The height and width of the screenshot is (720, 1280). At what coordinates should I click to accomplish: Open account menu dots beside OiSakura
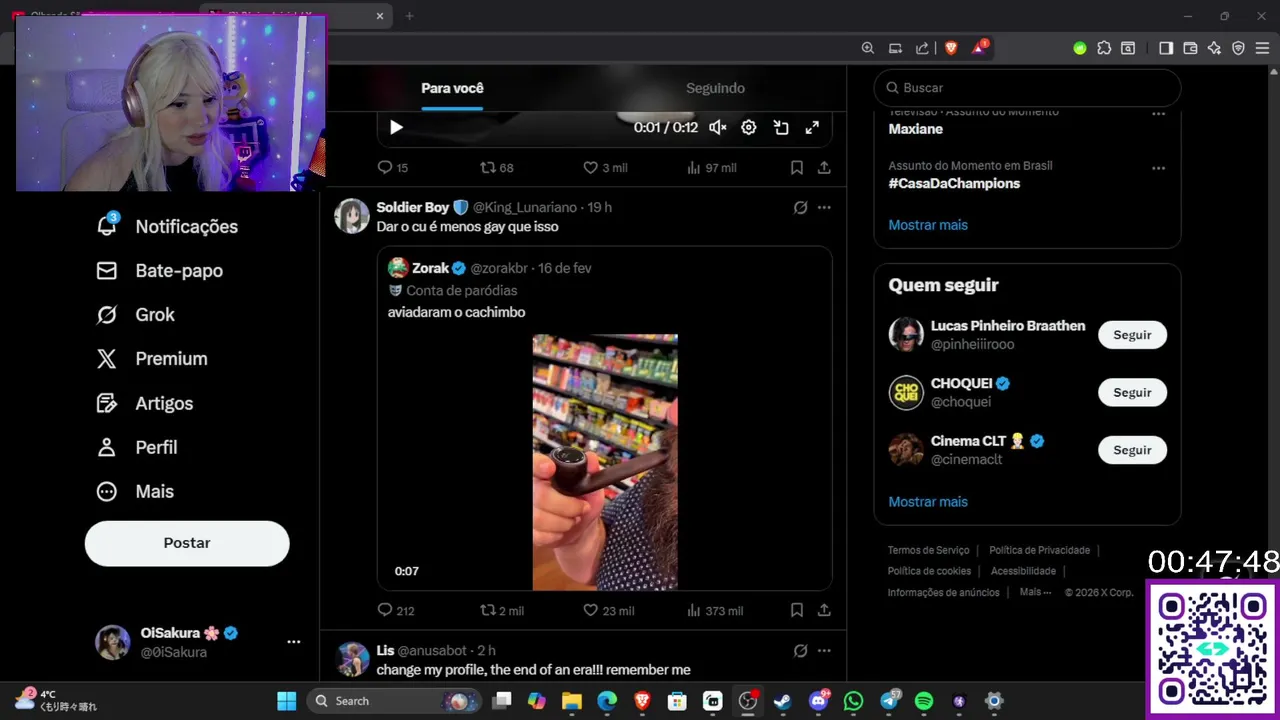294,642
